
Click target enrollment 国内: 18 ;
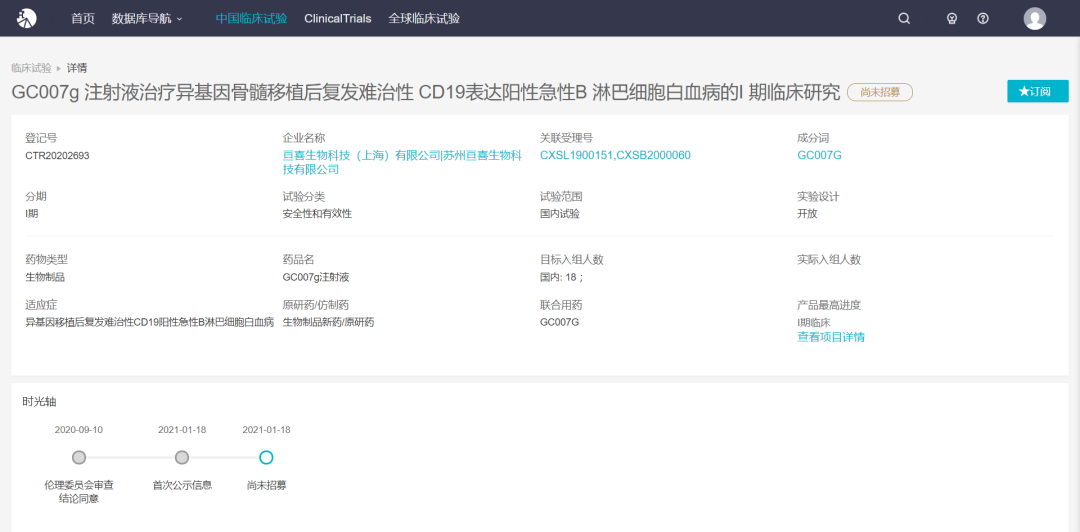point(561,277)
